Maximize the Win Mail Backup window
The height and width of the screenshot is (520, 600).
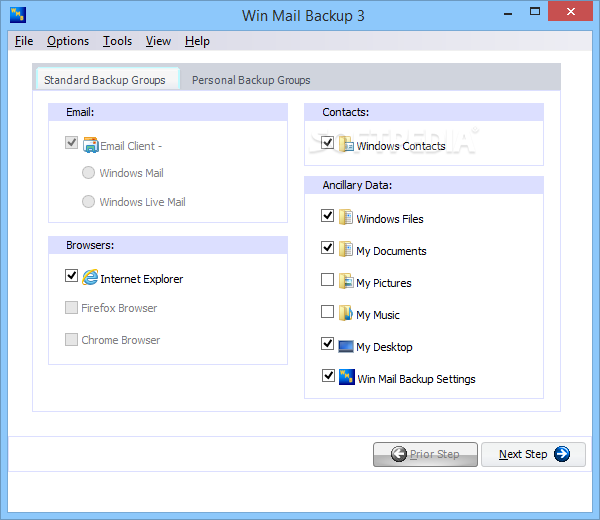535,12
